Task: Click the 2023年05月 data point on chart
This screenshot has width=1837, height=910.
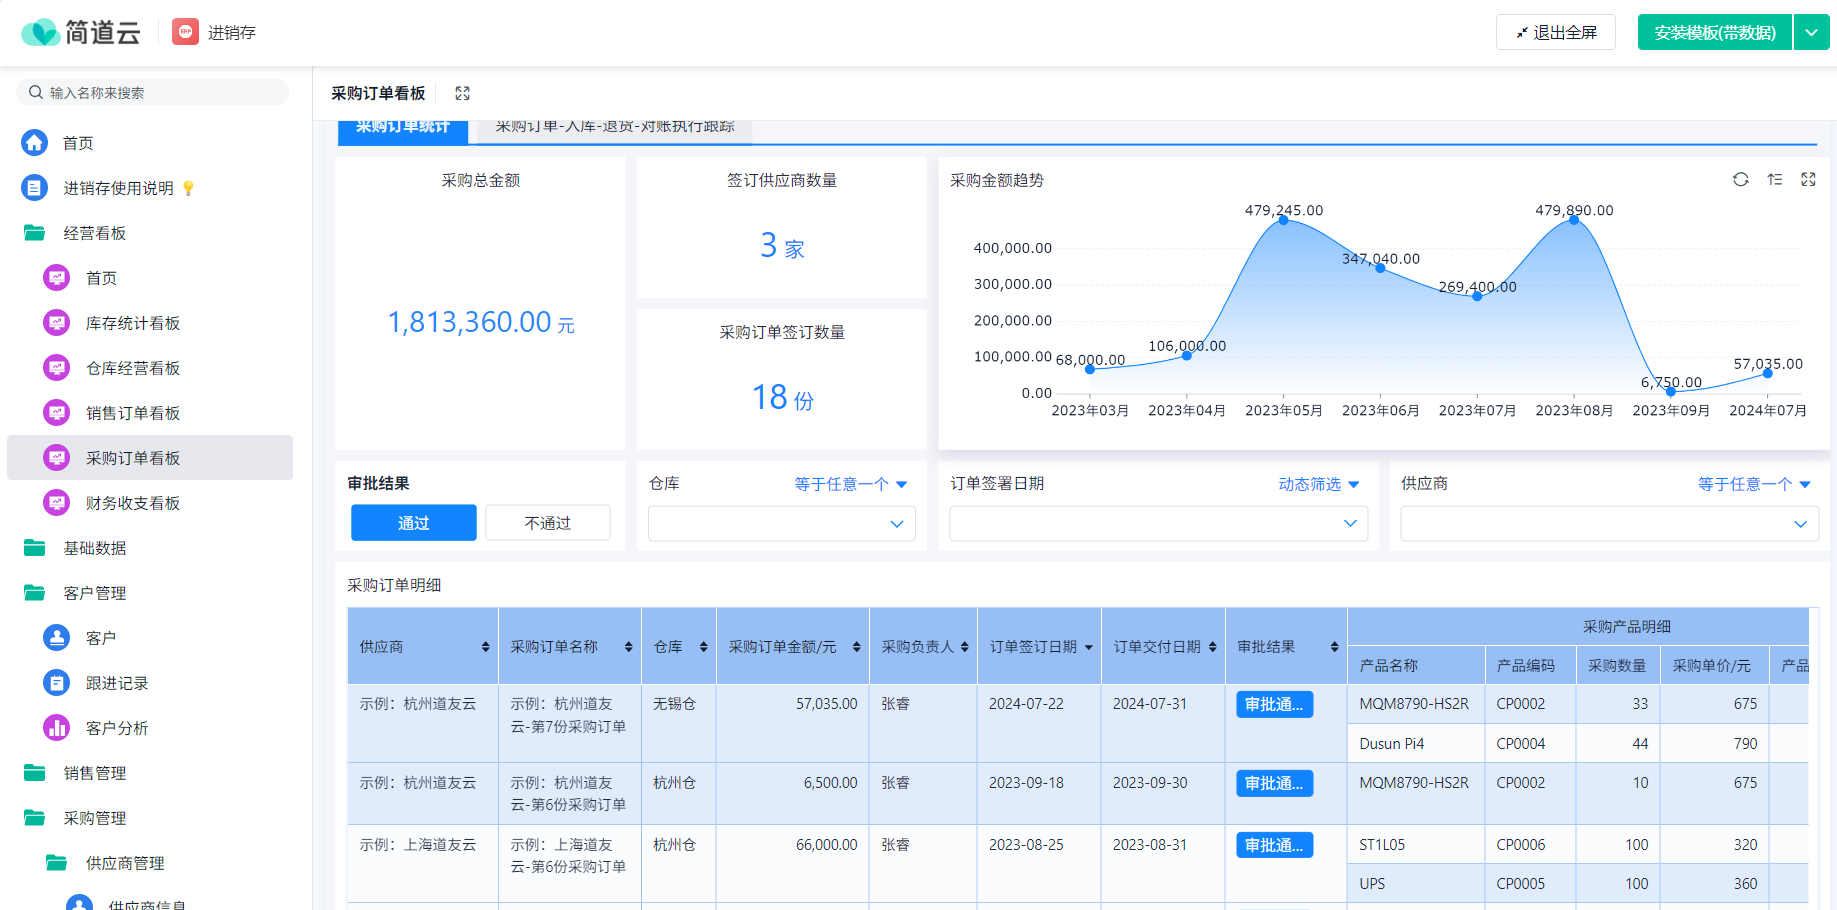Action: point(1284,220)
